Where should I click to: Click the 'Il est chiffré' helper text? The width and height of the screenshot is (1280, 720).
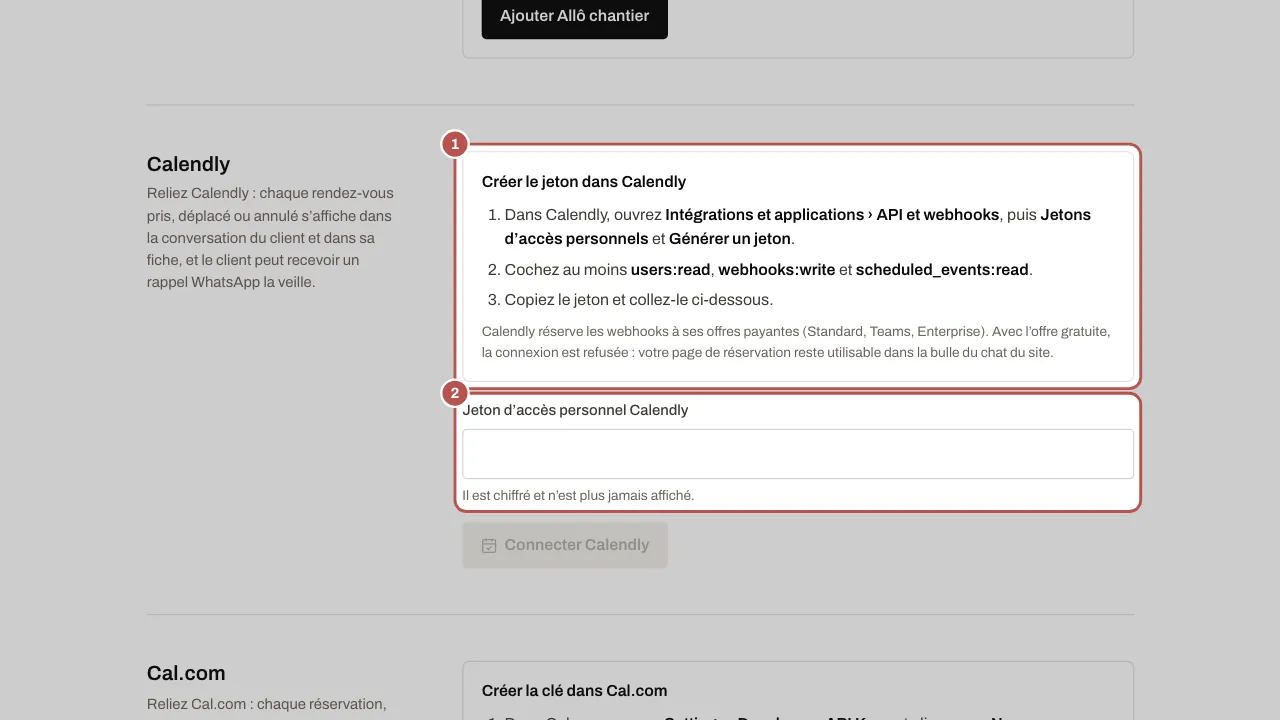[578, 495]
